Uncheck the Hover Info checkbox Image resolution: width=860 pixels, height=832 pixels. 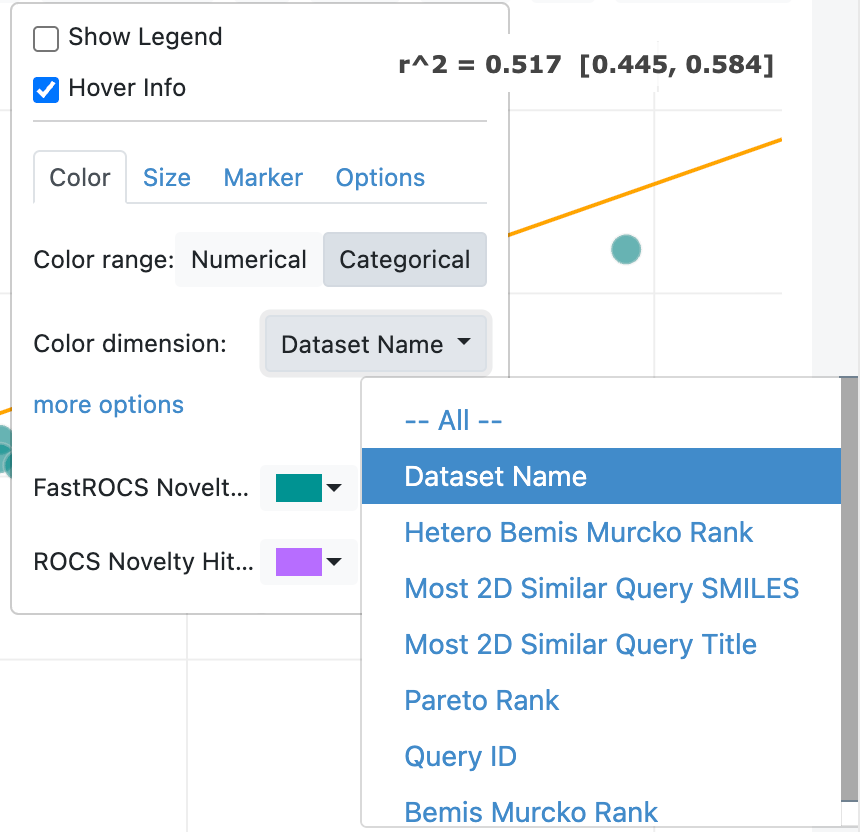coord(46,89)
